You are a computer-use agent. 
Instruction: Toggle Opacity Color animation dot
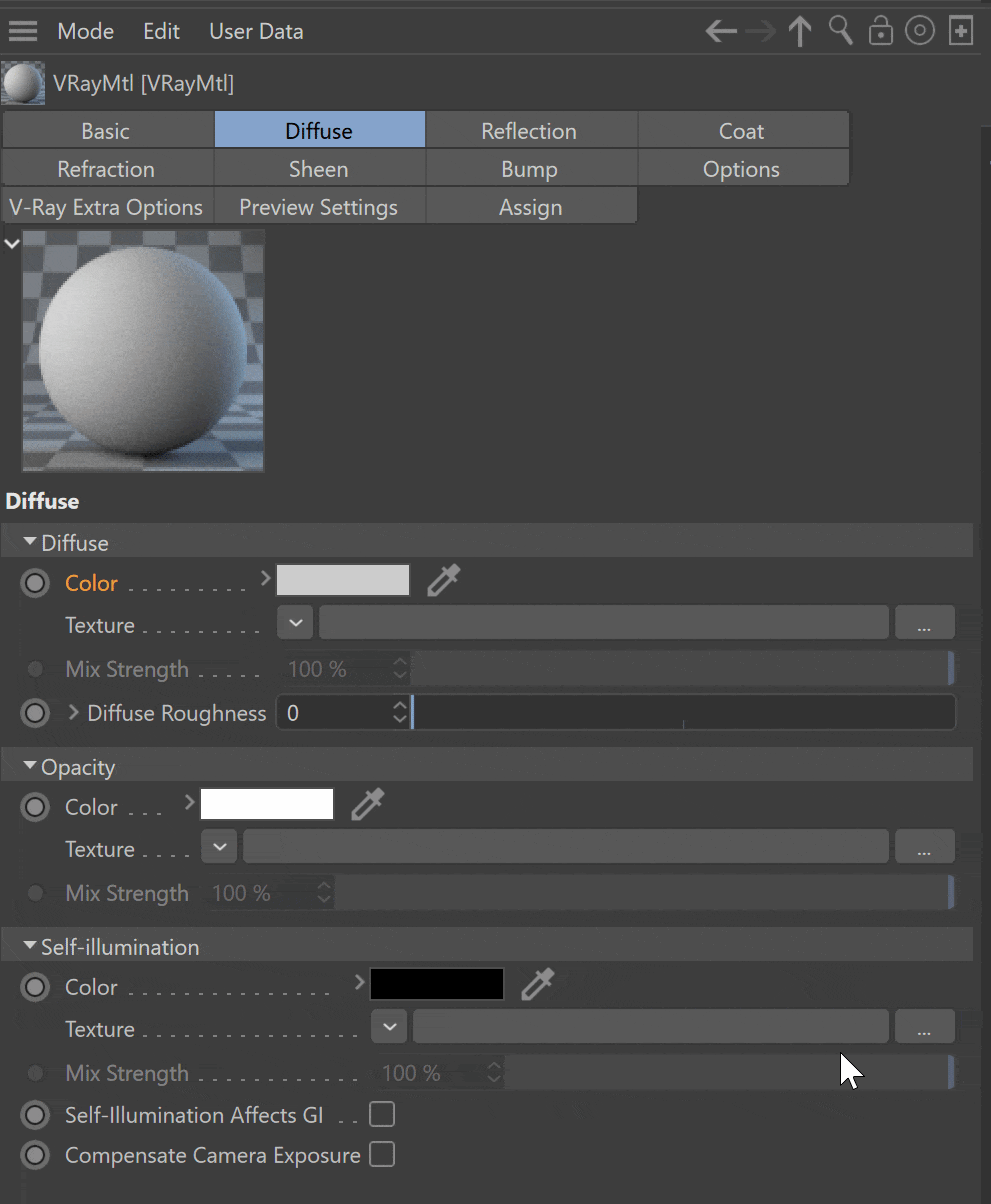[x=35, y=807]
